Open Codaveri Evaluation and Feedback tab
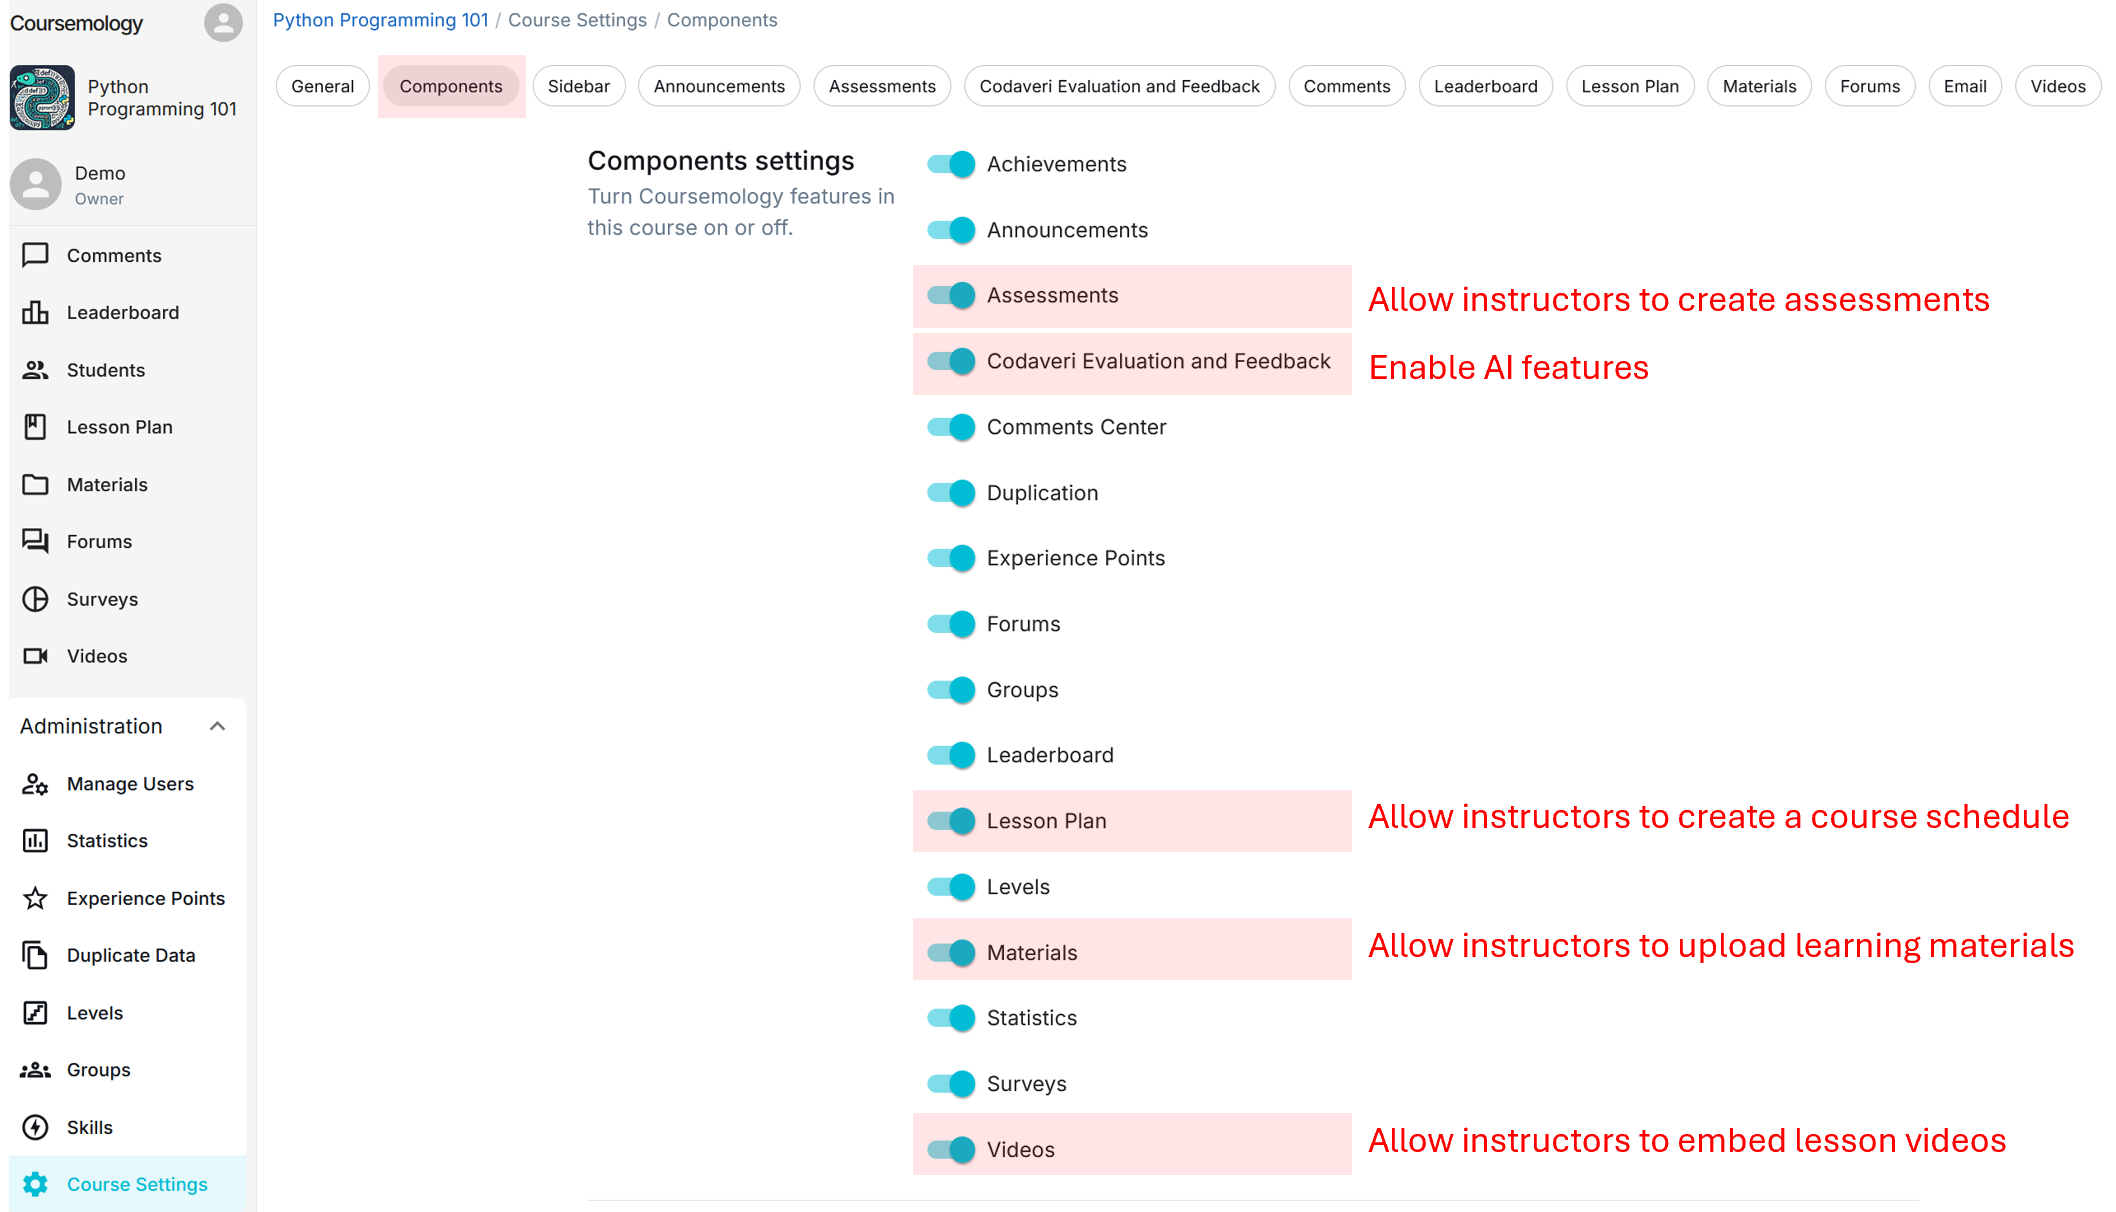2116x1212 pixels. click(1119, 86)
